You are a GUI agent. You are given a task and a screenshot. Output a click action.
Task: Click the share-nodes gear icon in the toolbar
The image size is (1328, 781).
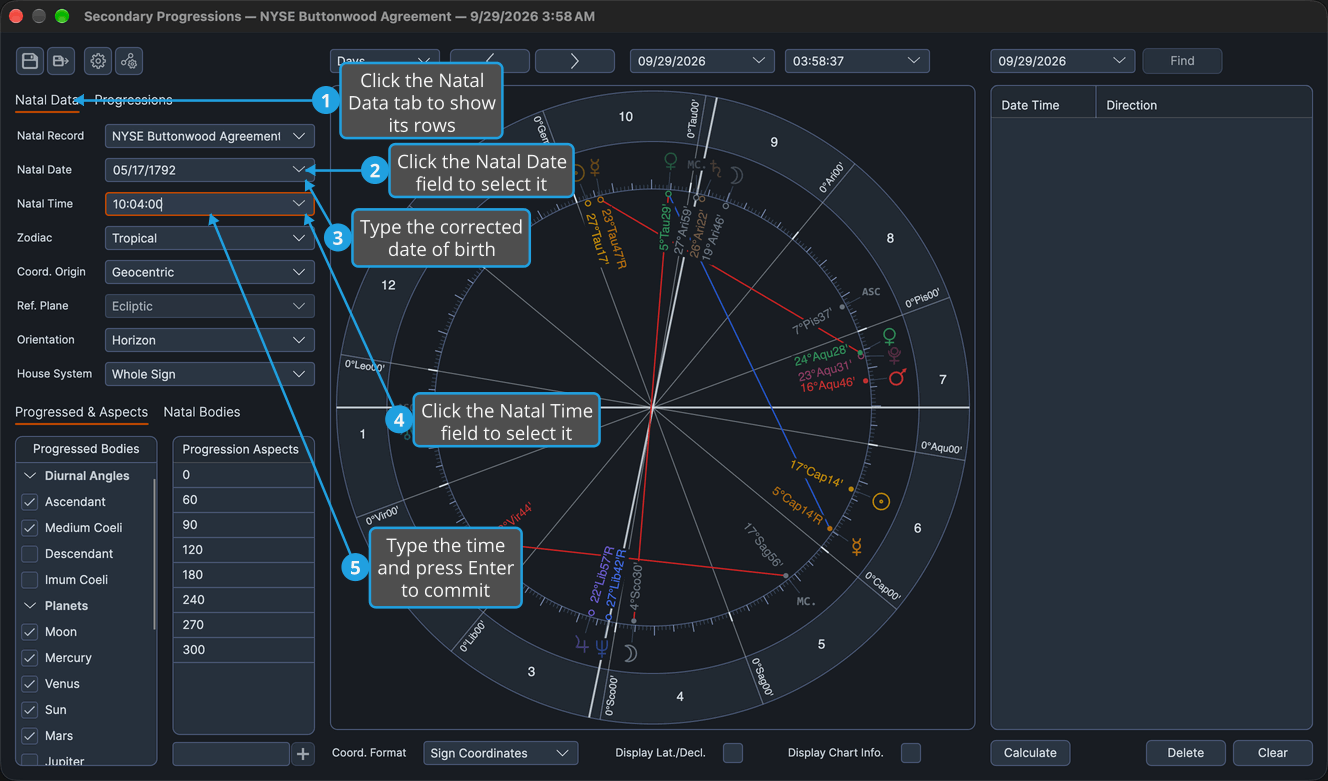click(x=129, y=61)
